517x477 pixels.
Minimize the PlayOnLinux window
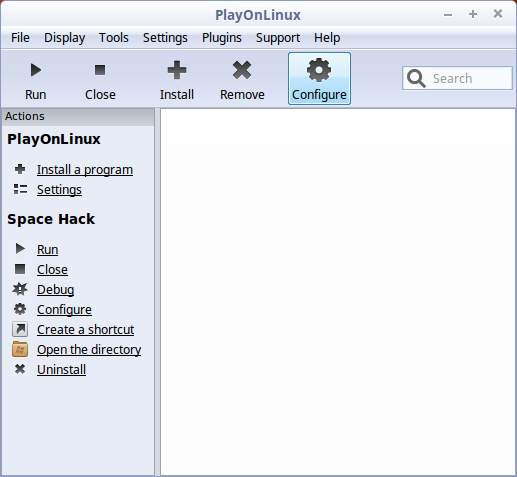click(448, 15)
